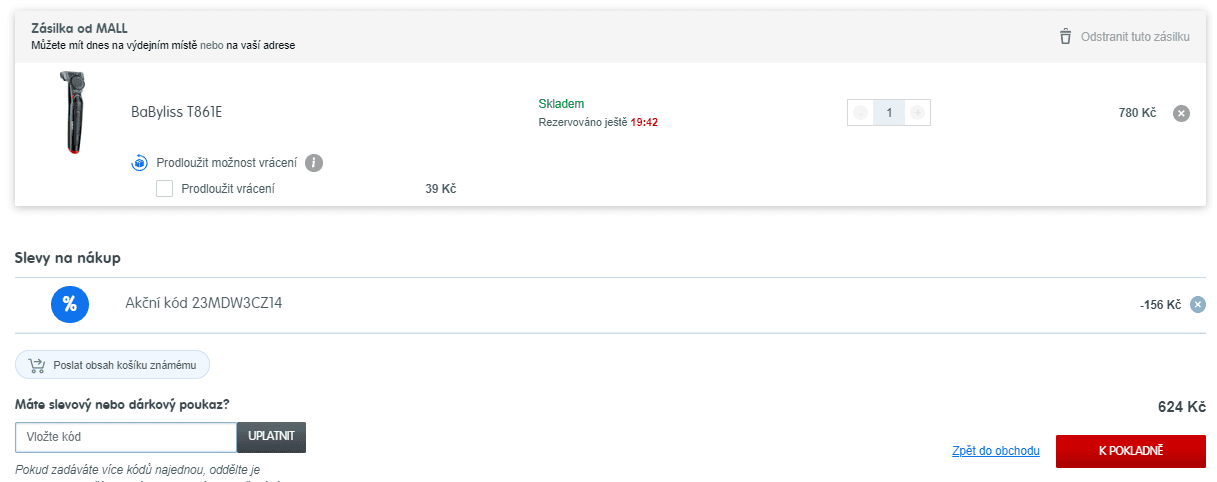Click the extended return circular arrow icon

point(140,163)
